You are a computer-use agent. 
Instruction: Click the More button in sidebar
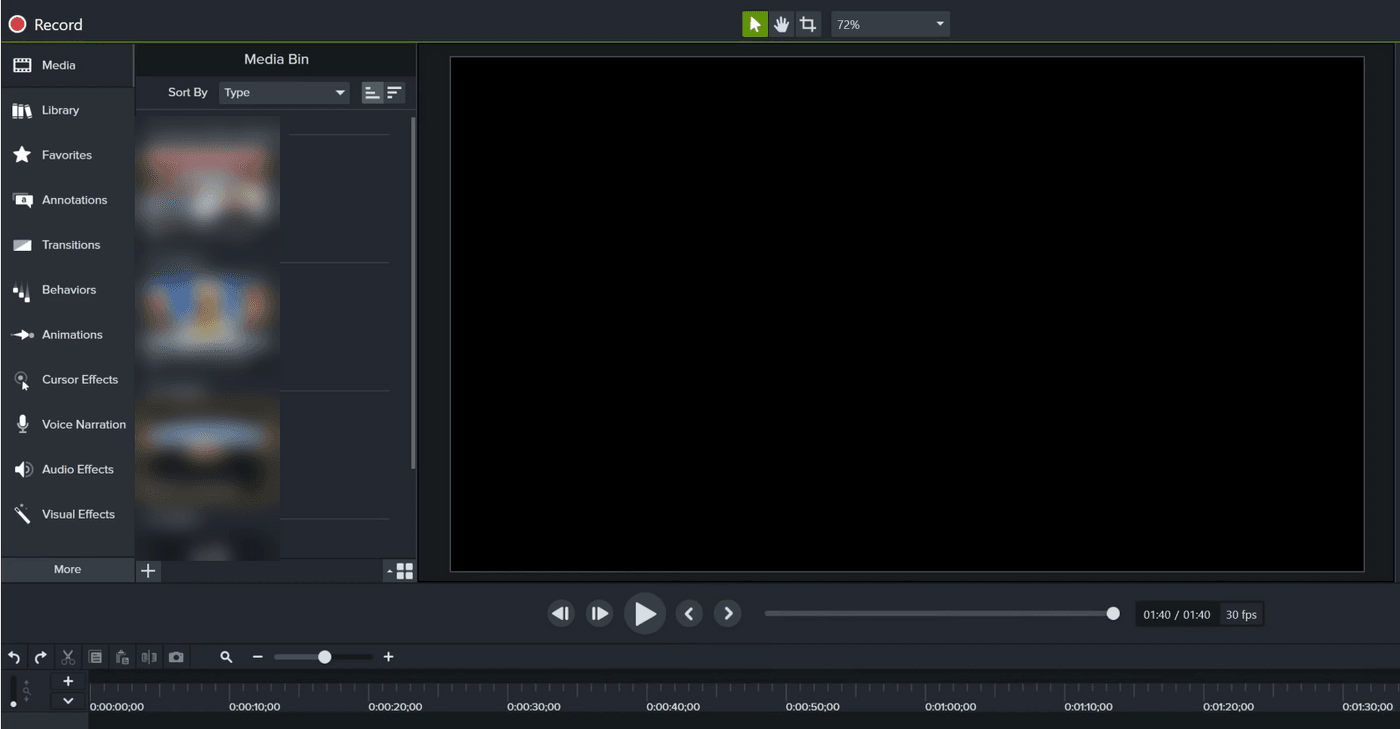click(x=67, y=569)
